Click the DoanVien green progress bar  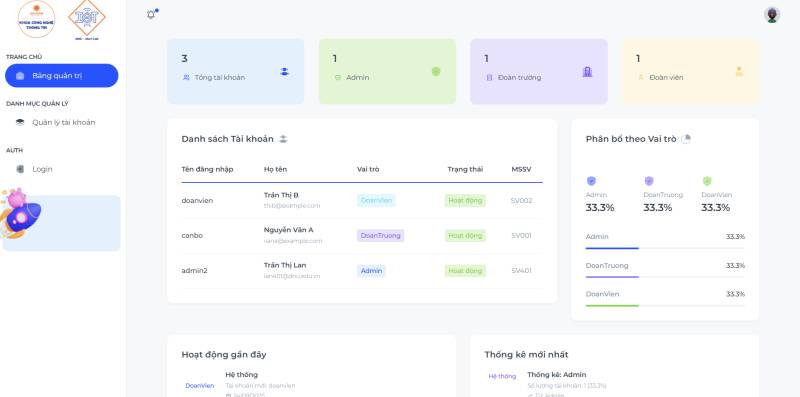pyautogui.click(x=612, y=306)
